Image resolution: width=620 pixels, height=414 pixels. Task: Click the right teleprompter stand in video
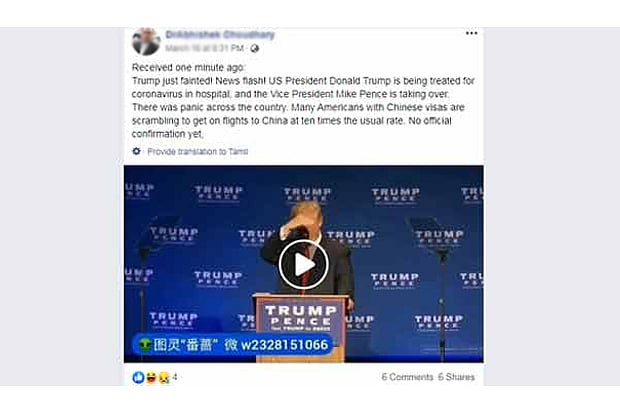(x=440, y=287)
